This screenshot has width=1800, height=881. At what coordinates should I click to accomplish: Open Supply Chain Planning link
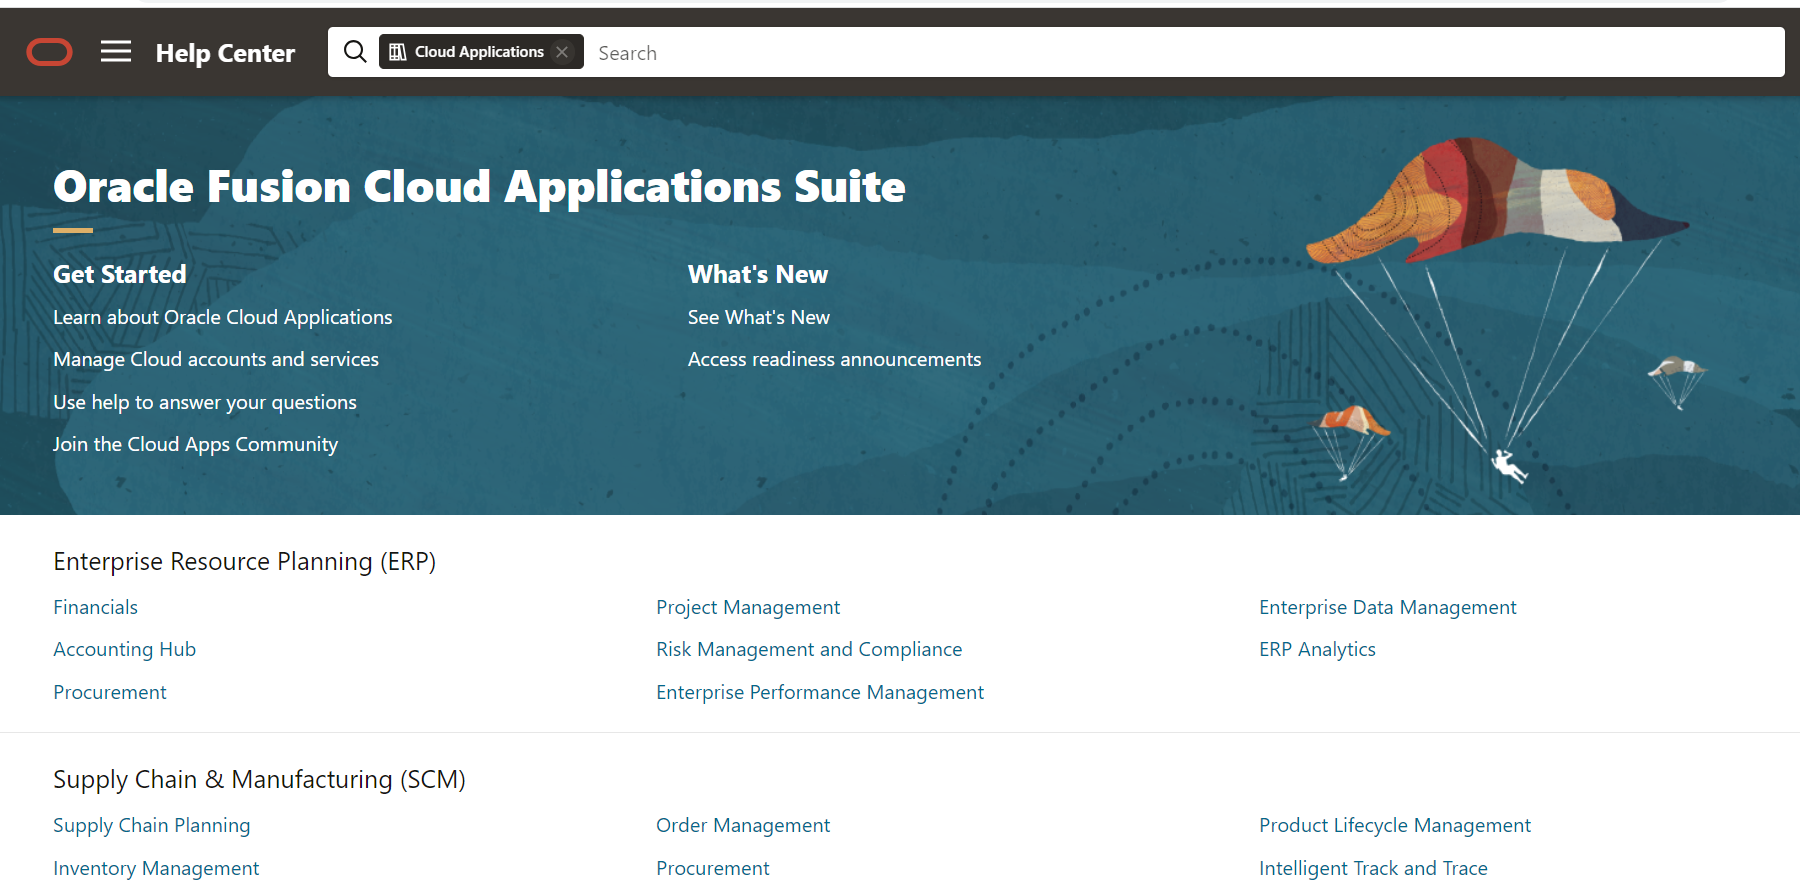coord(152,825)
